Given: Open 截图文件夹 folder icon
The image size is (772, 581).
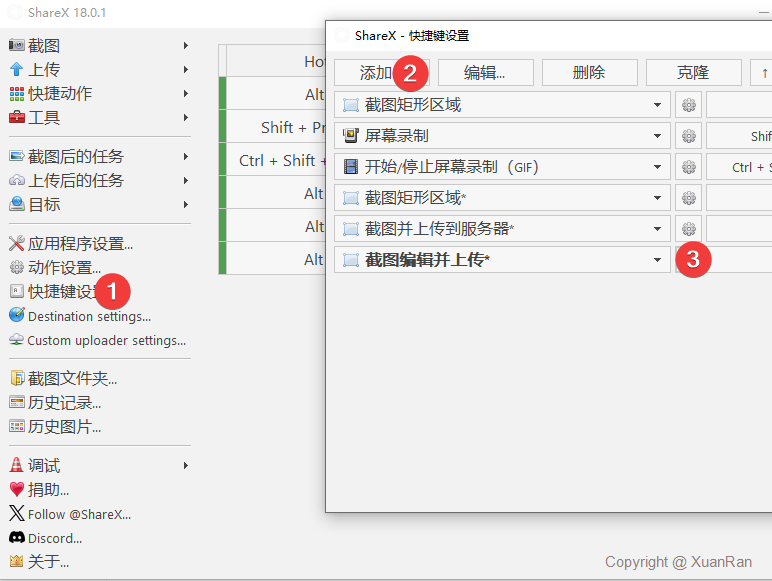Looking at the screenshot, I should click(x=17, y=379).
